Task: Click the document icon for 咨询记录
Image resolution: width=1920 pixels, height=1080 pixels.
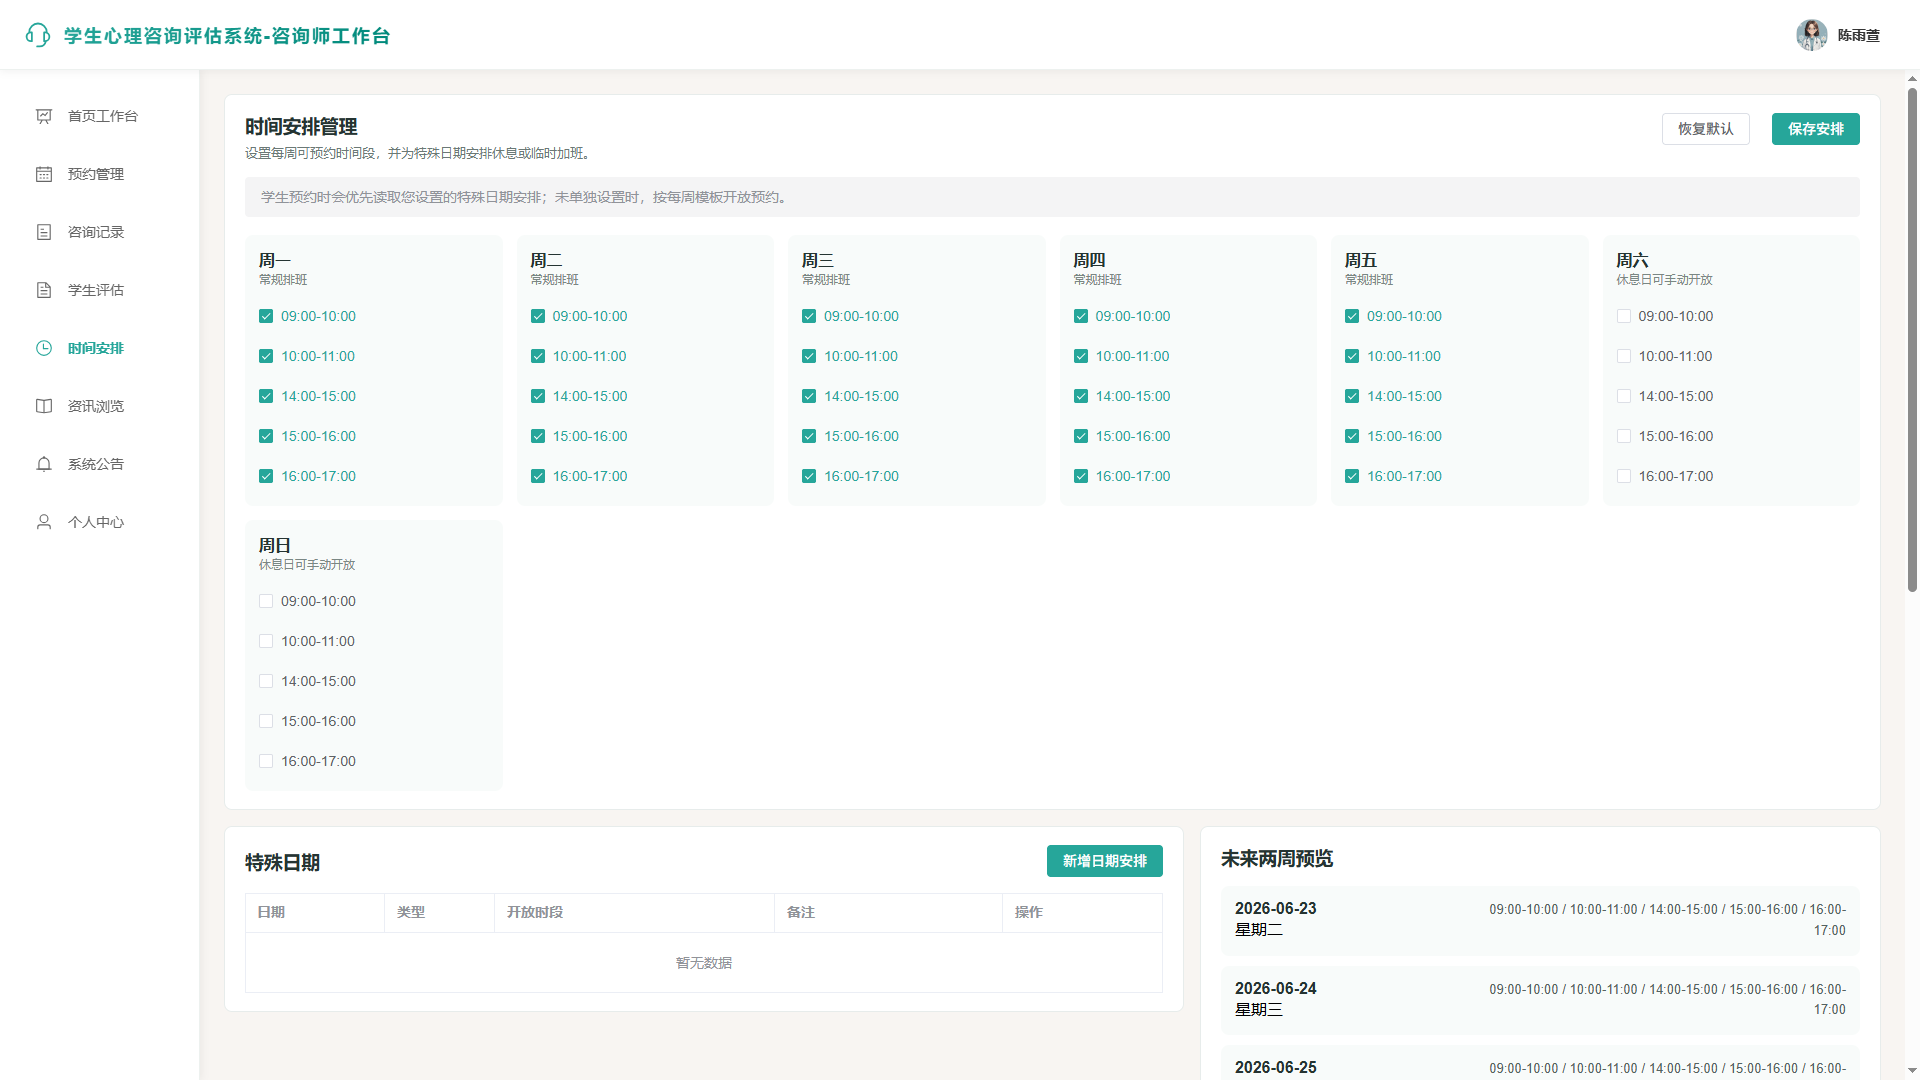Action: click(44, 232)
